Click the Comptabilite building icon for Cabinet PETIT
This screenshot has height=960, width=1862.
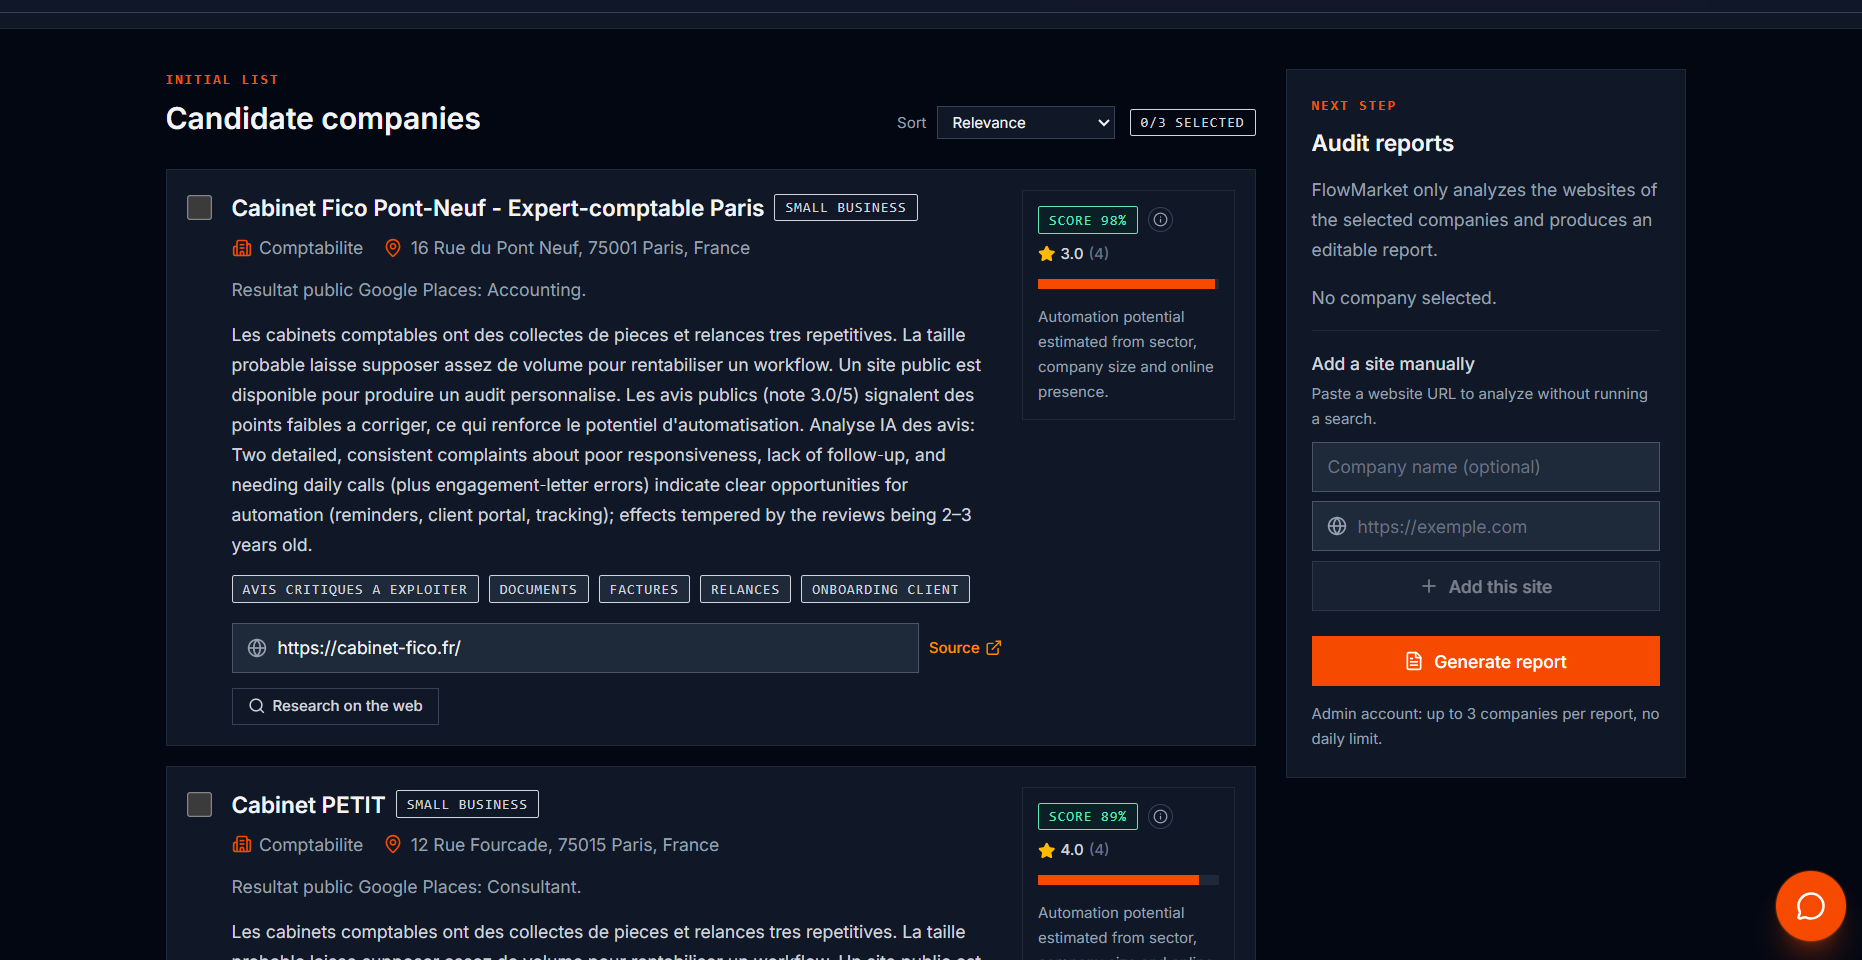point(242,845)
